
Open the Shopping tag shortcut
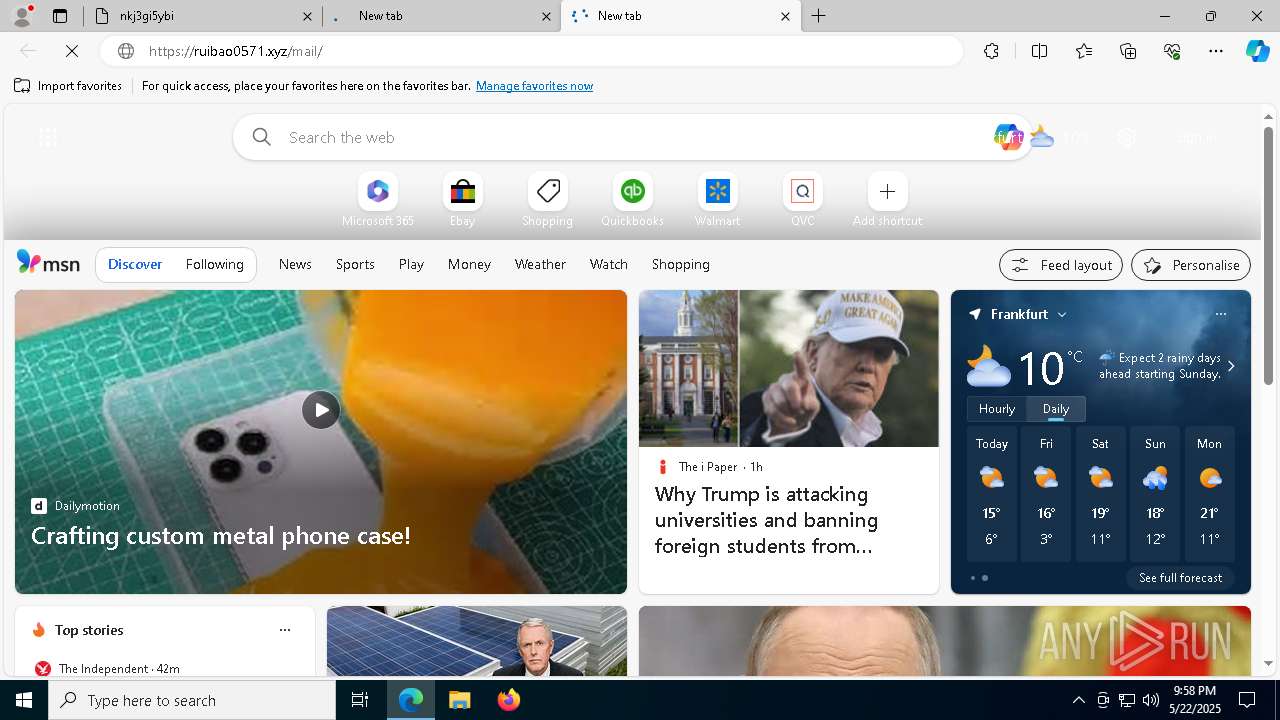tap(547, 200)
